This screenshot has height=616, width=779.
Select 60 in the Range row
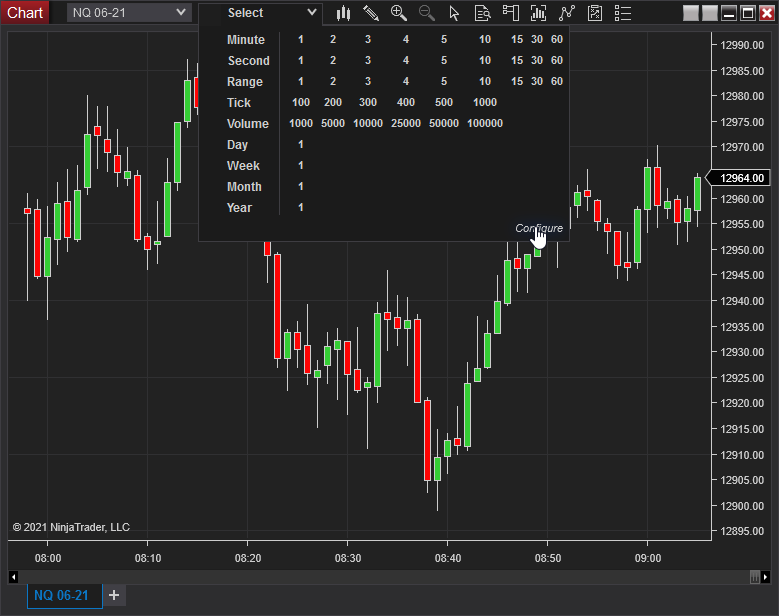(557, 81)
